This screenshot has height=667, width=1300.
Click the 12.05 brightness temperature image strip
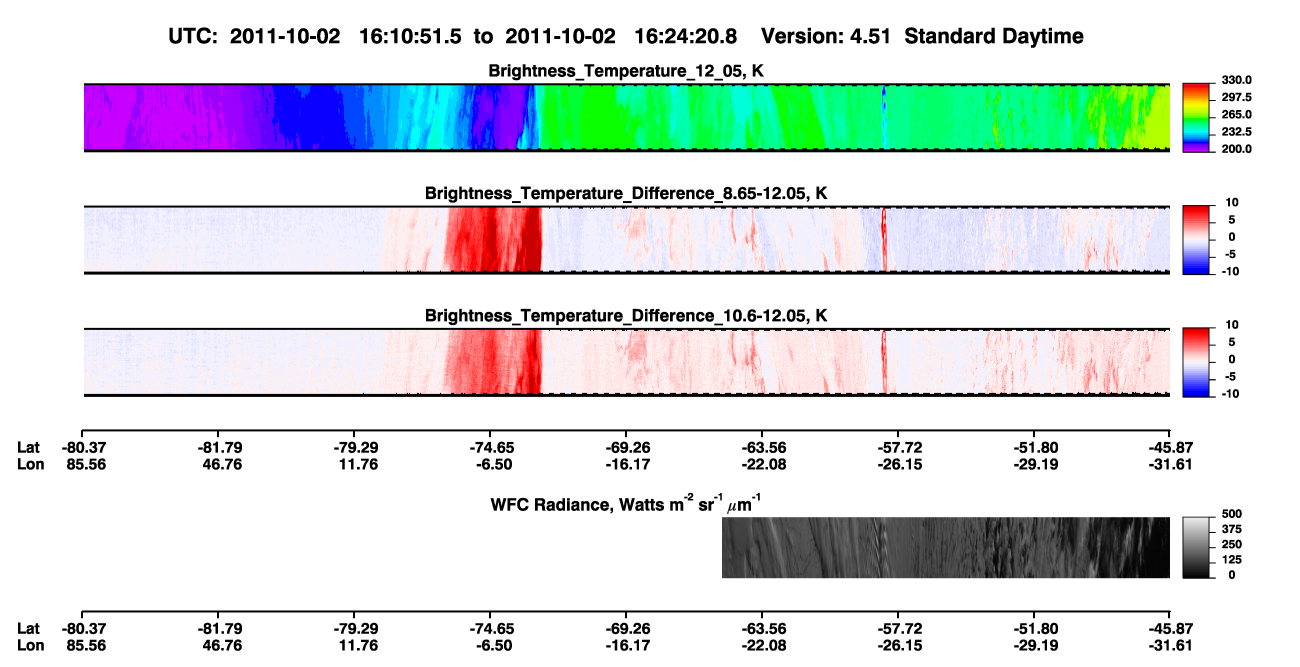click(x=625, y=118)
